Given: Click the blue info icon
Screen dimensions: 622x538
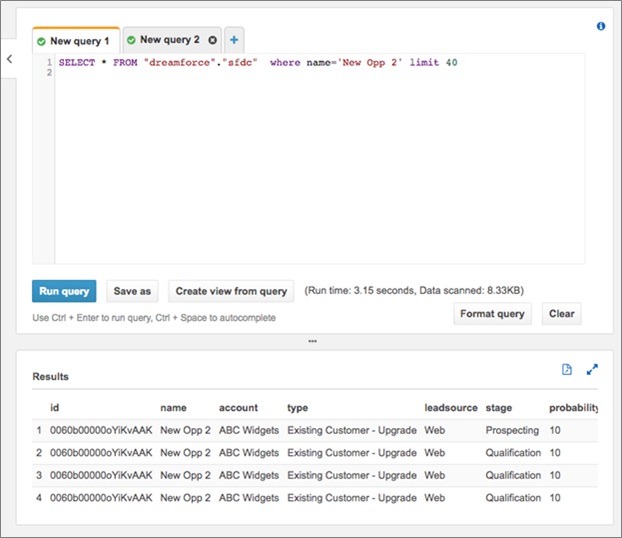Looking at the screenshot, I should point(601,26).
